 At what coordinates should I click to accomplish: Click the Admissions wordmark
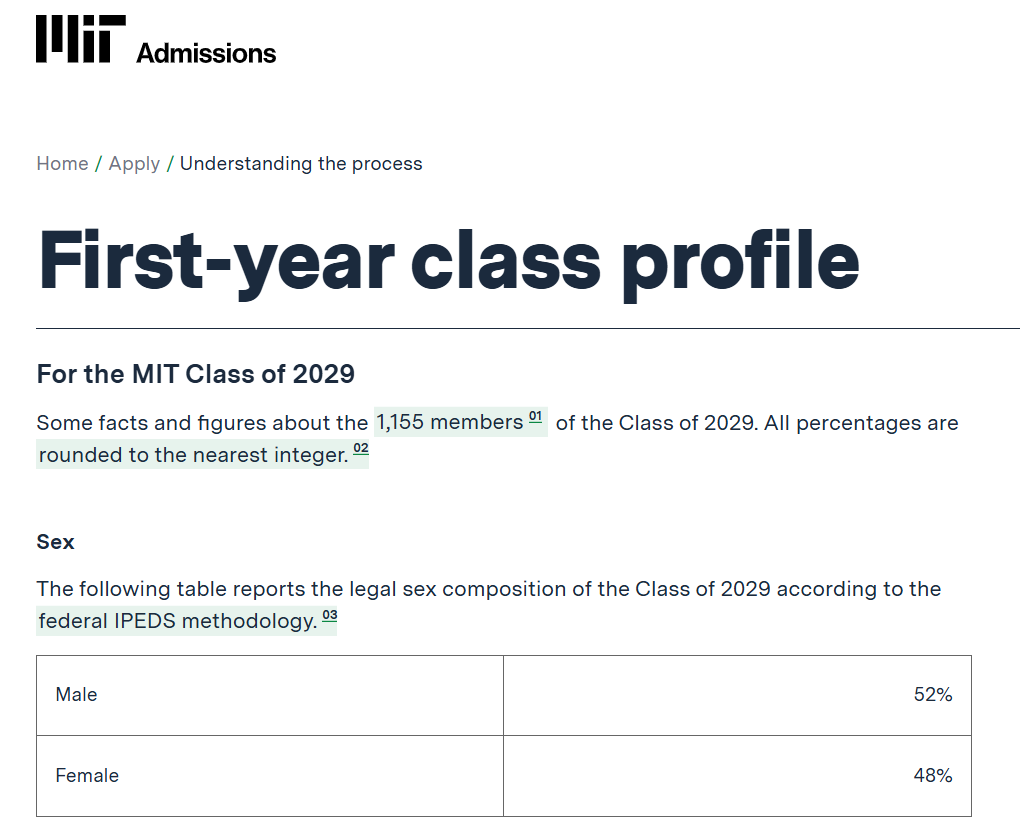pyautogui.click(x=203, y=54)
